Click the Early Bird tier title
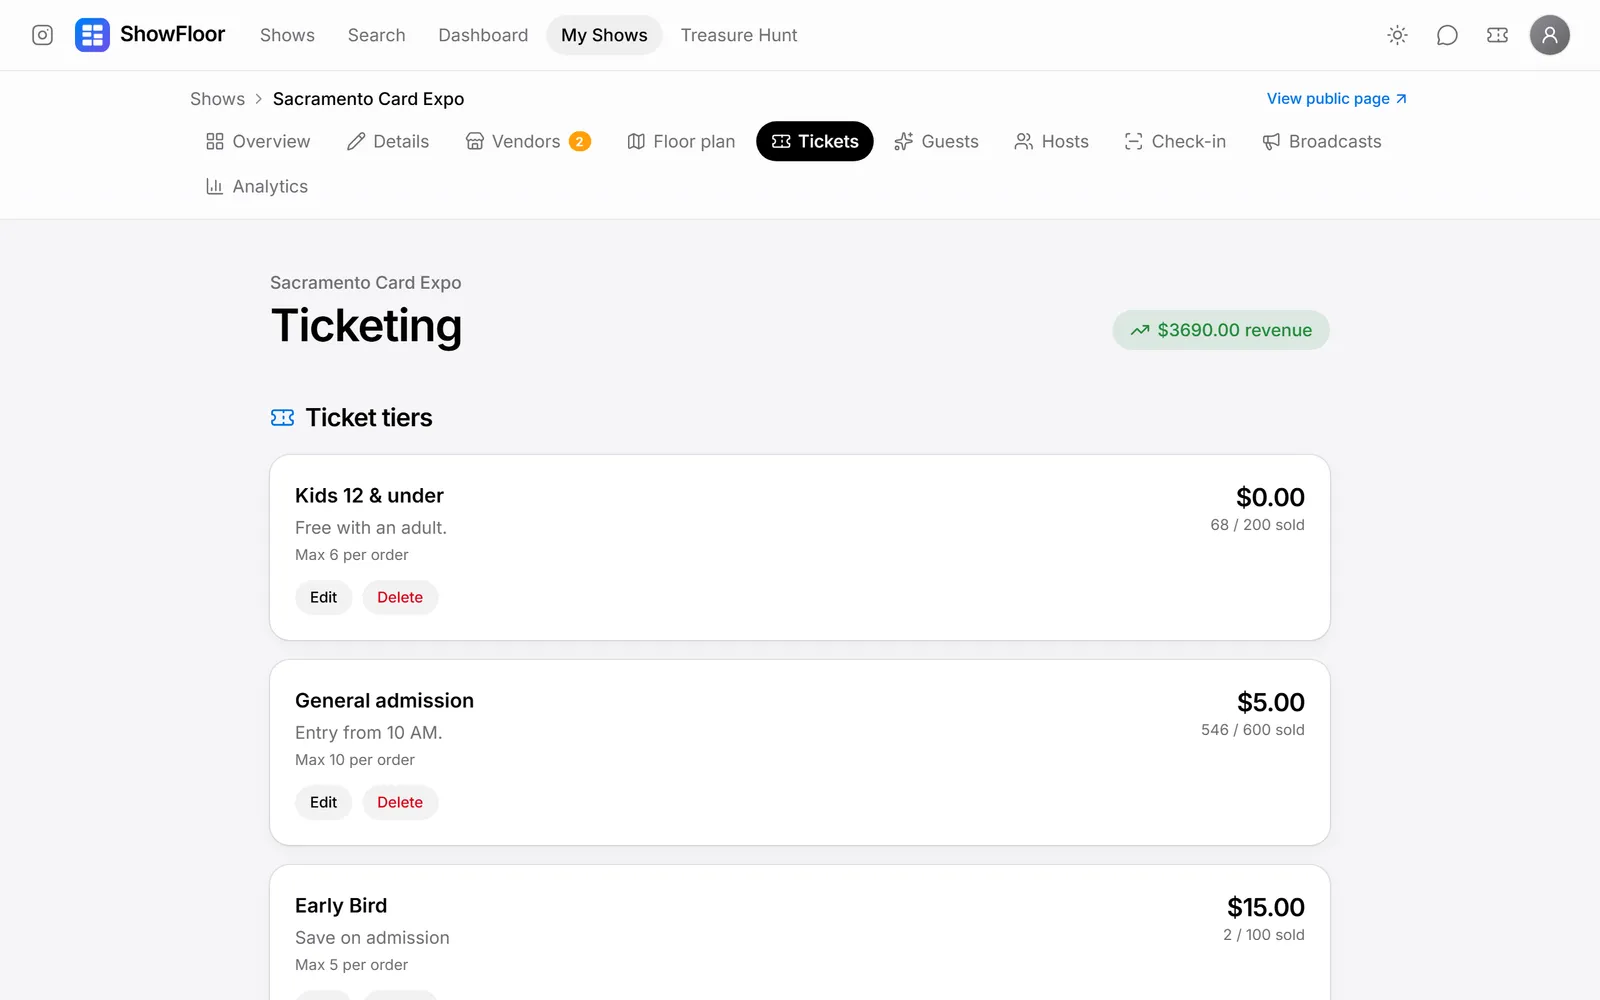 341,905
